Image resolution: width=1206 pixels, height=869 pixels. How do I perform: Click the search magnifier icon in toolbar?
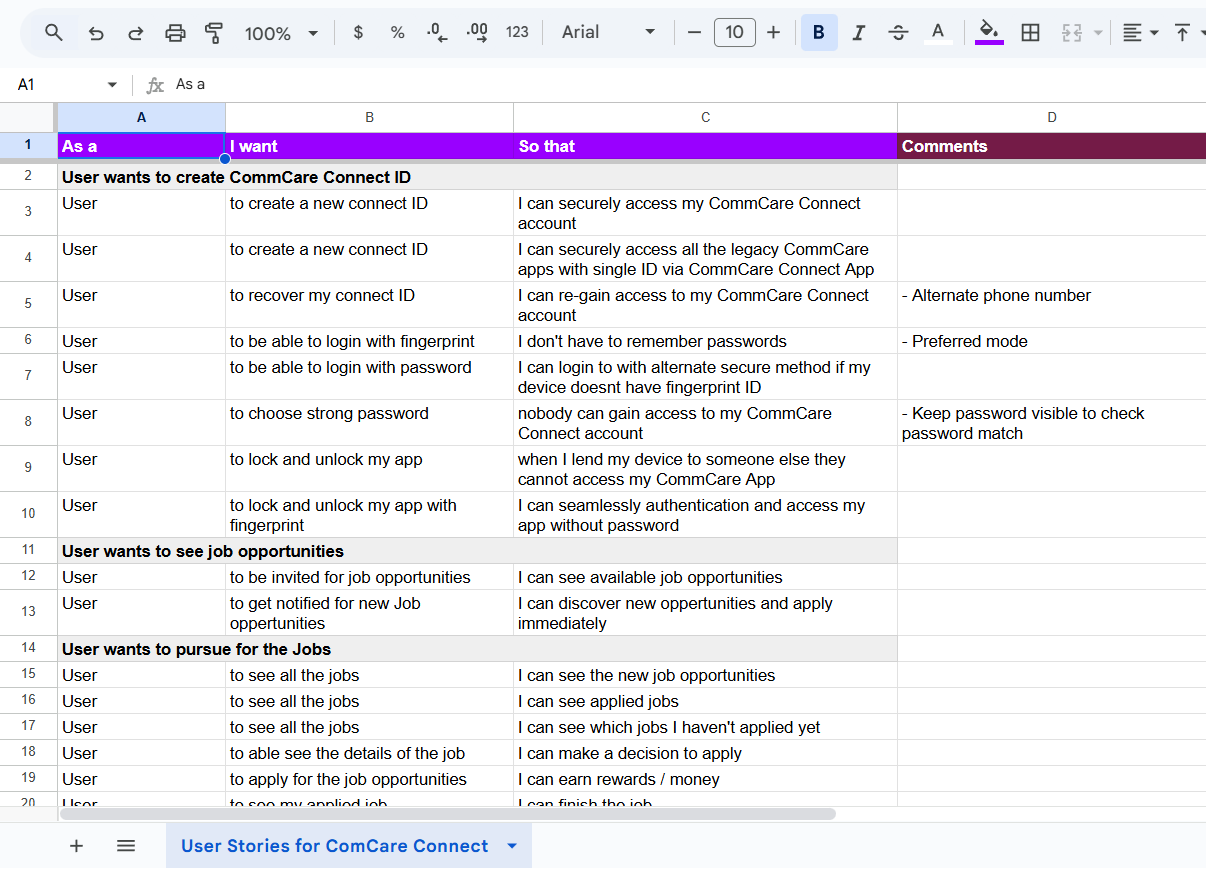pos(54,33)
